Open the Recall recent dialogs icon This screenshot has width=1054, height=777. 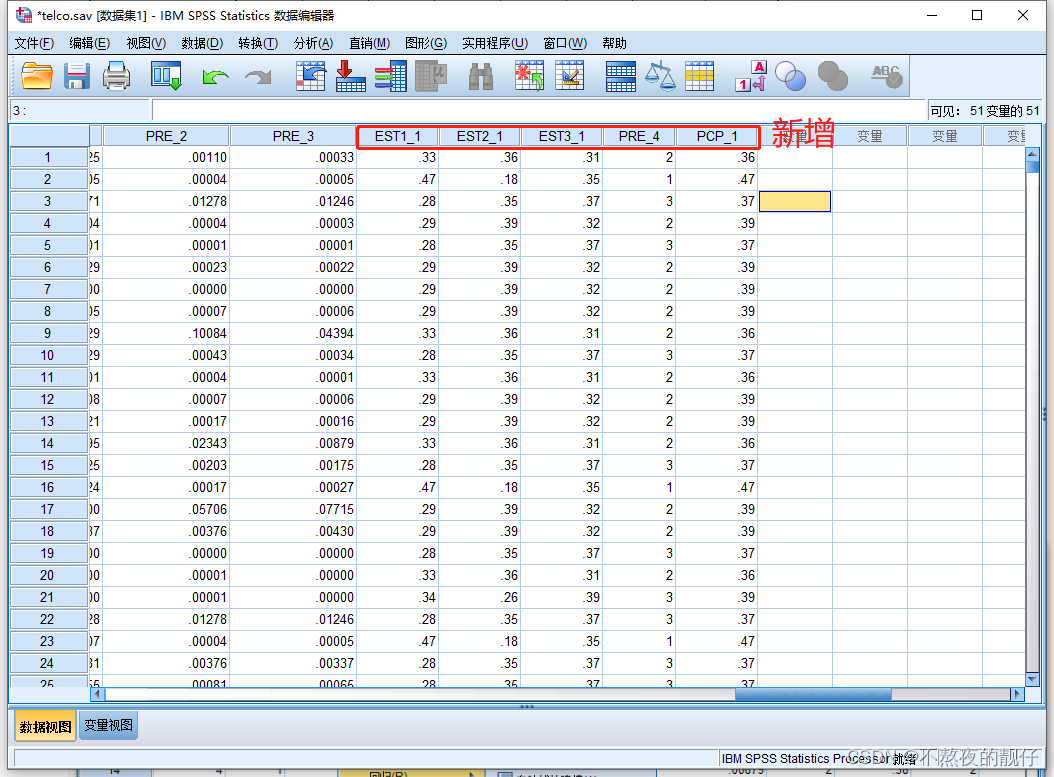(x=166, y=76)
